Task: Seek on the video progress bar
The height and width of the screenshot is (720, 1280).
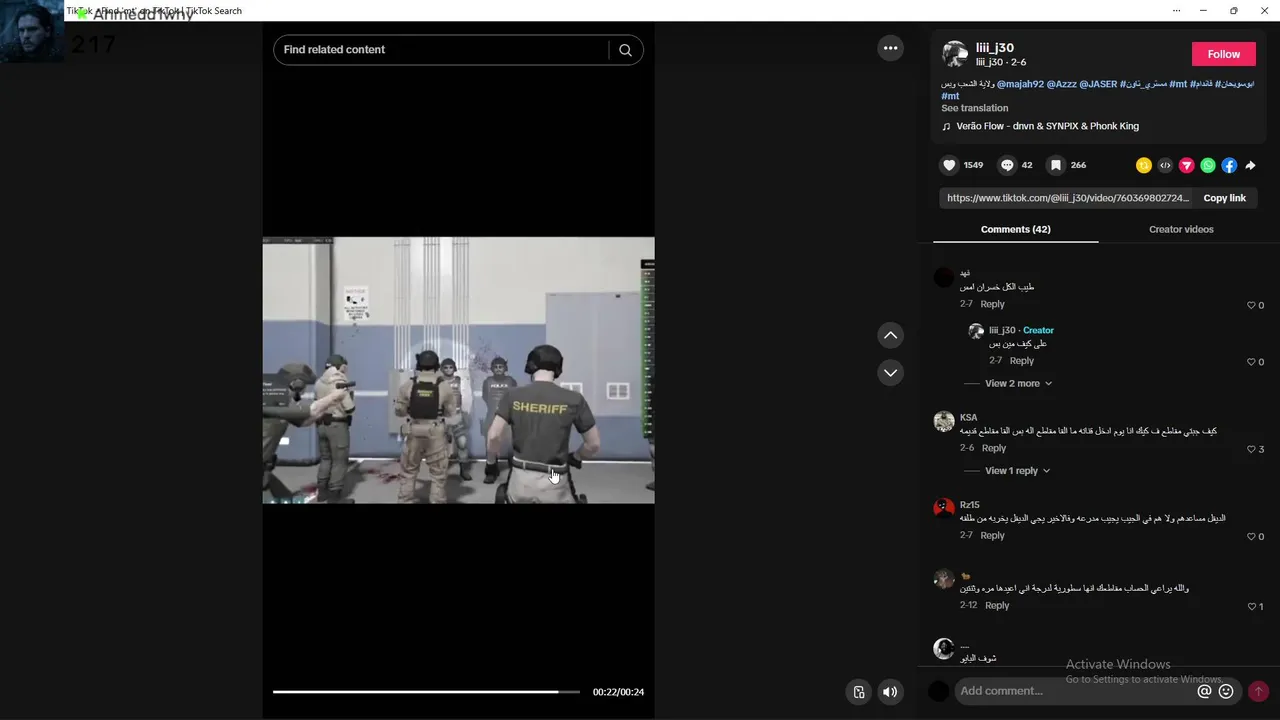Action: point(426,691)
